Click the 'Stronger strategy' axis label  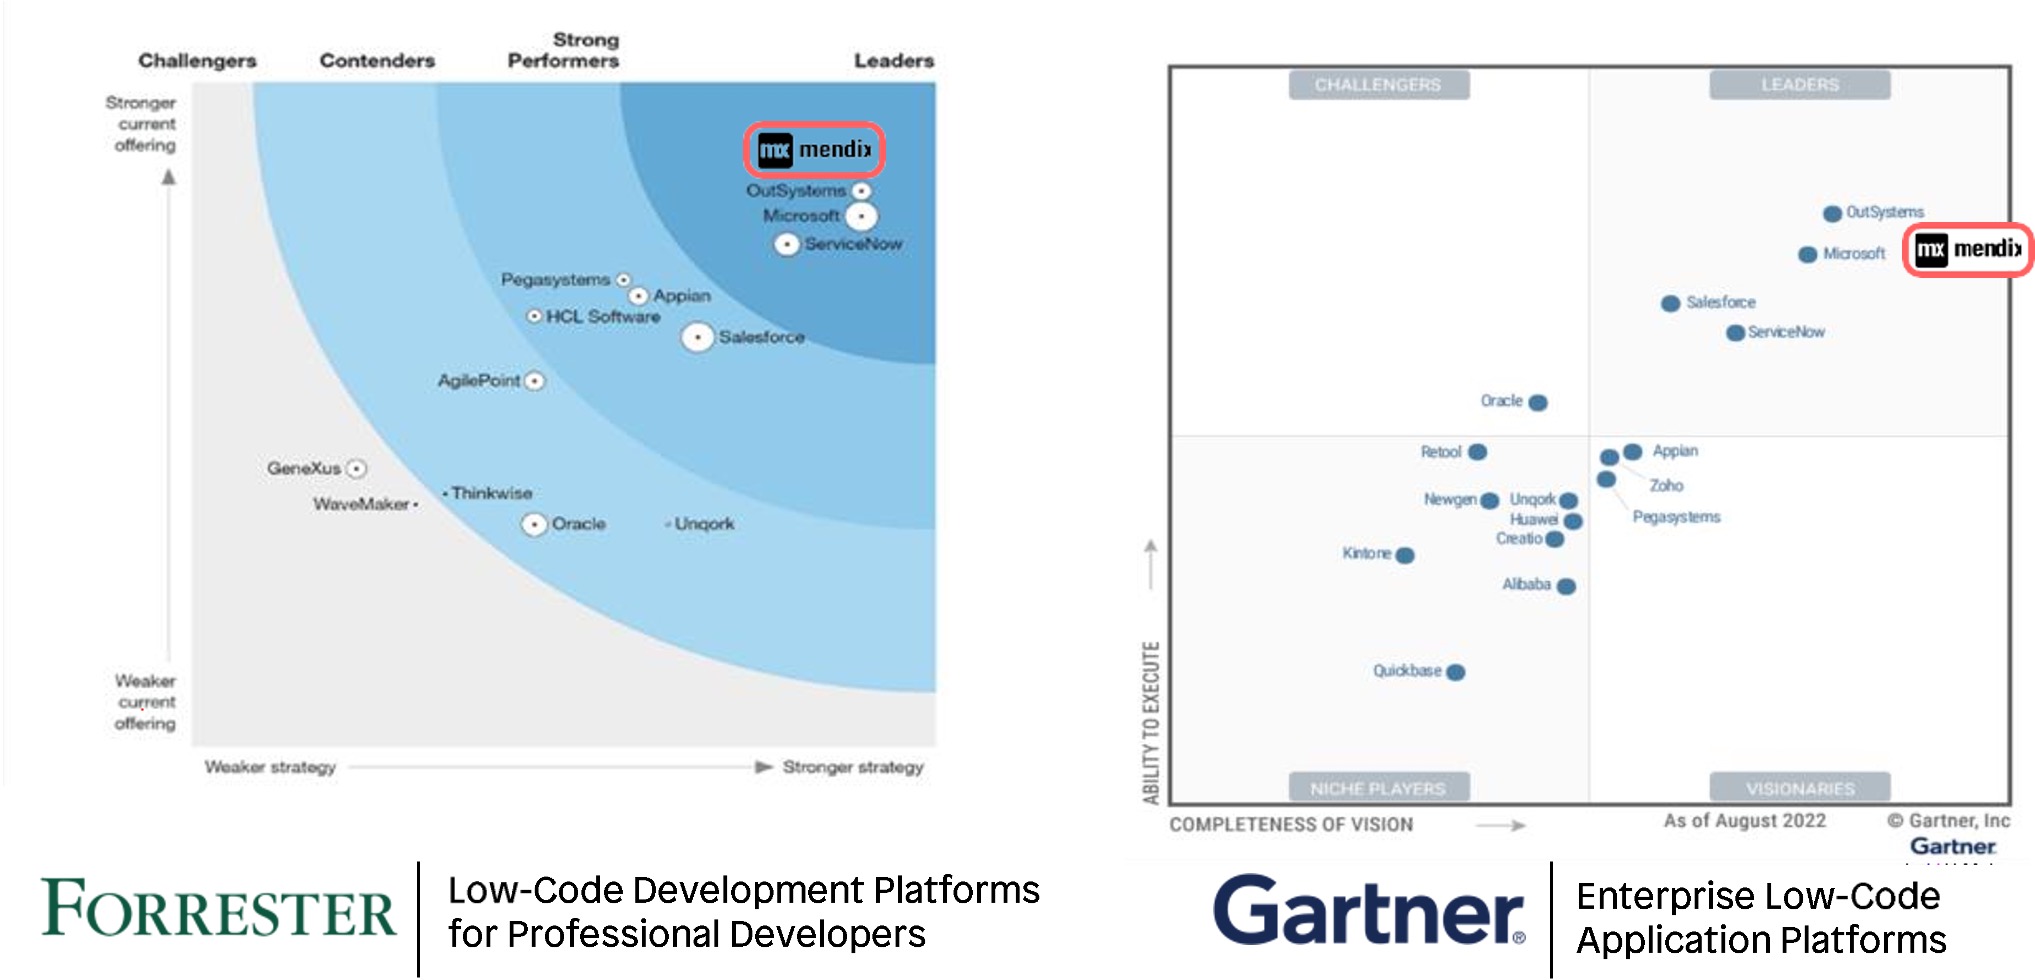[853, 767]
